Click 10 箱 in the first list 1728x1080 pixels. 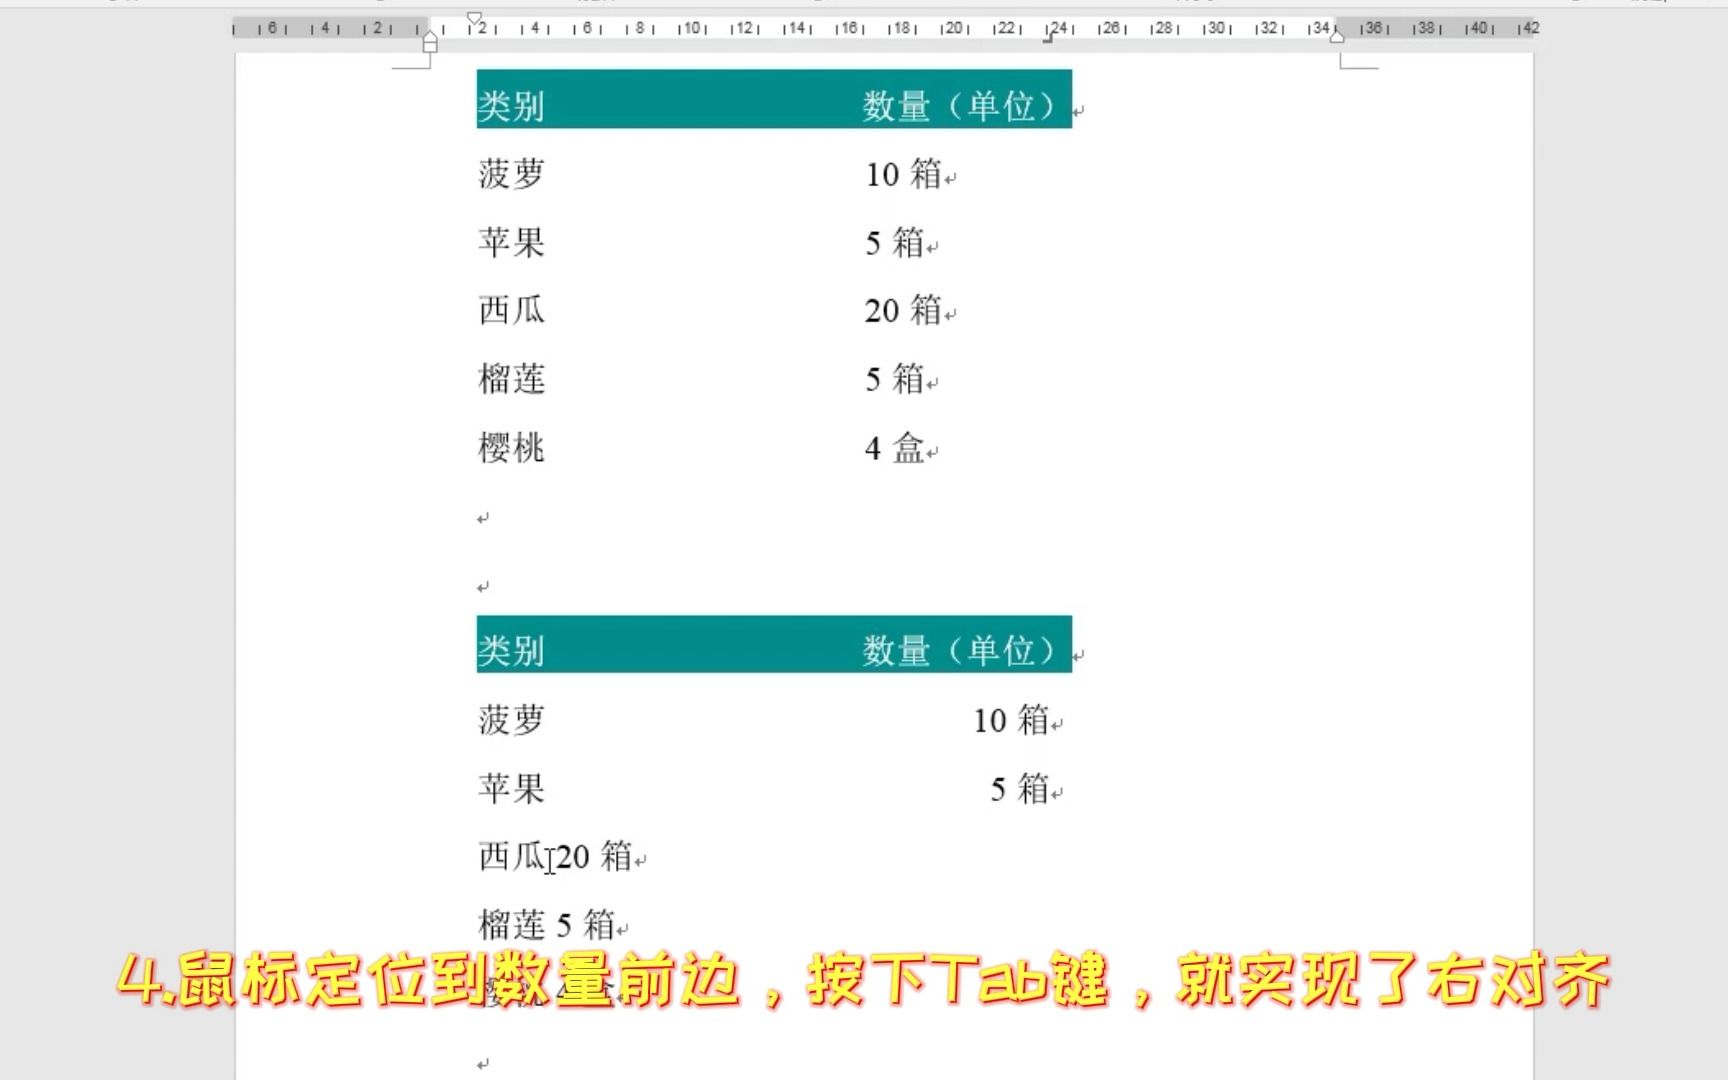click(x=903, y=175)
